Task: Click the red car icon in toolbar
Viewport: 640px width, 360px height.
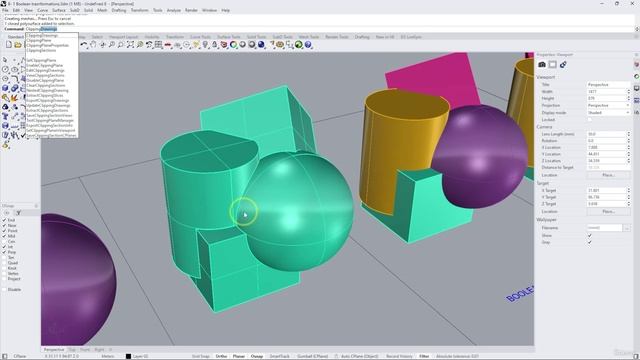Action: pos(168,44)
